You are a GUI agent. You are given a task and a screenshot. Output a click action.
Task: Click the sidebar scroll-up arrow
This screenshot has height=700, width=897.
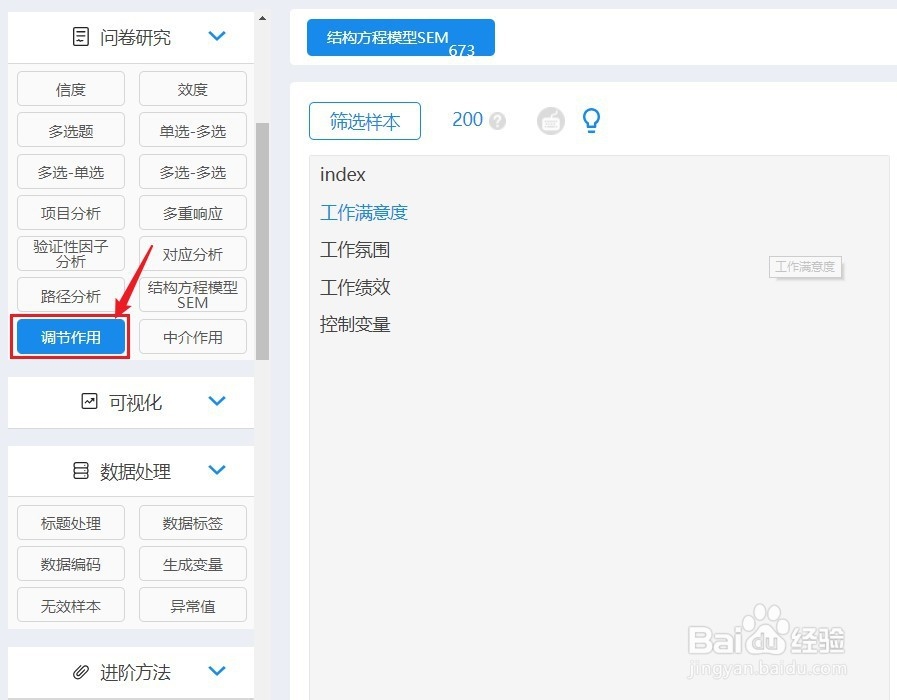point(262,18)
